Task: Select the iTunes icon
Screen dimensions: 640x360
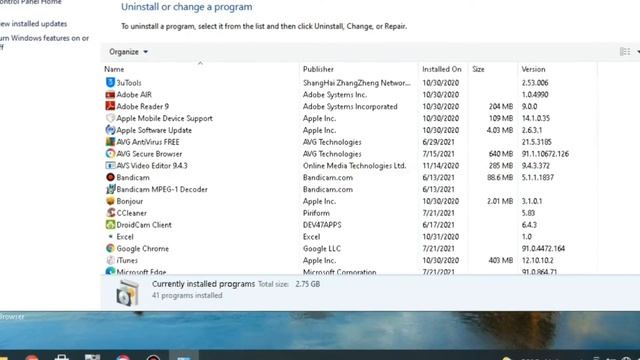Action: [x=110, y=260]
